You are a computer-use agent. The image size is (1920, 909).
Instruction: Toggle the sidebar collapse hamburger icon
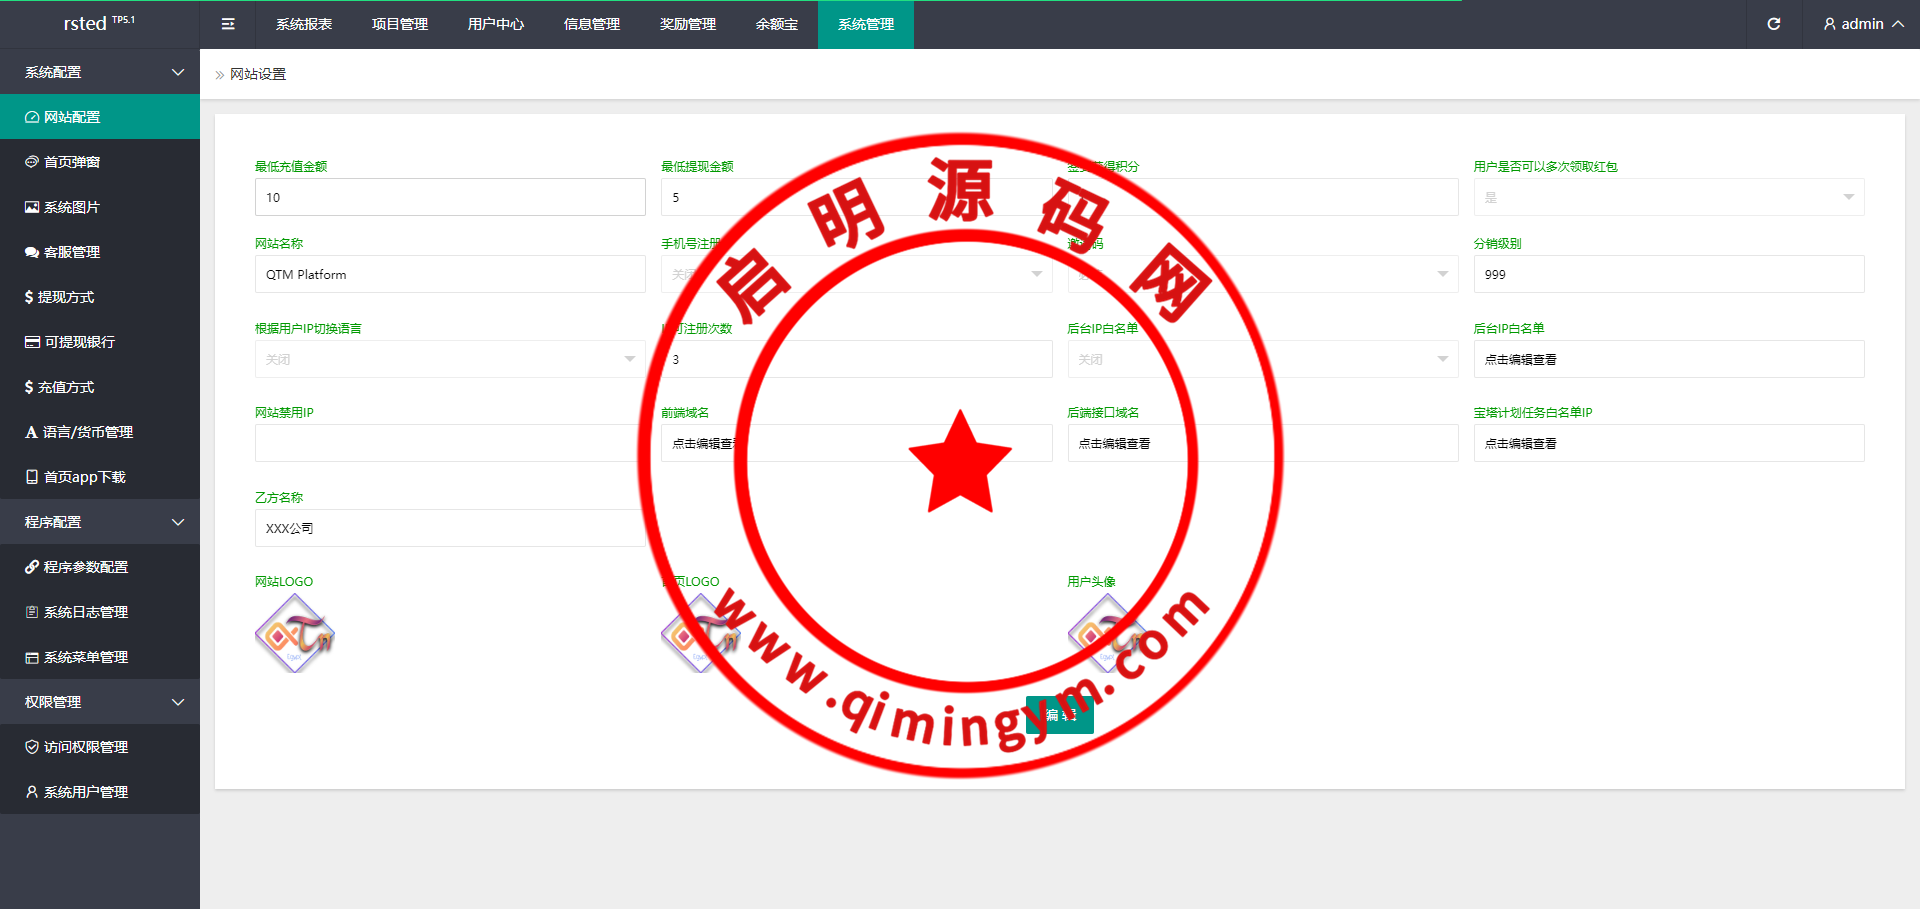[x=228, y=24]
